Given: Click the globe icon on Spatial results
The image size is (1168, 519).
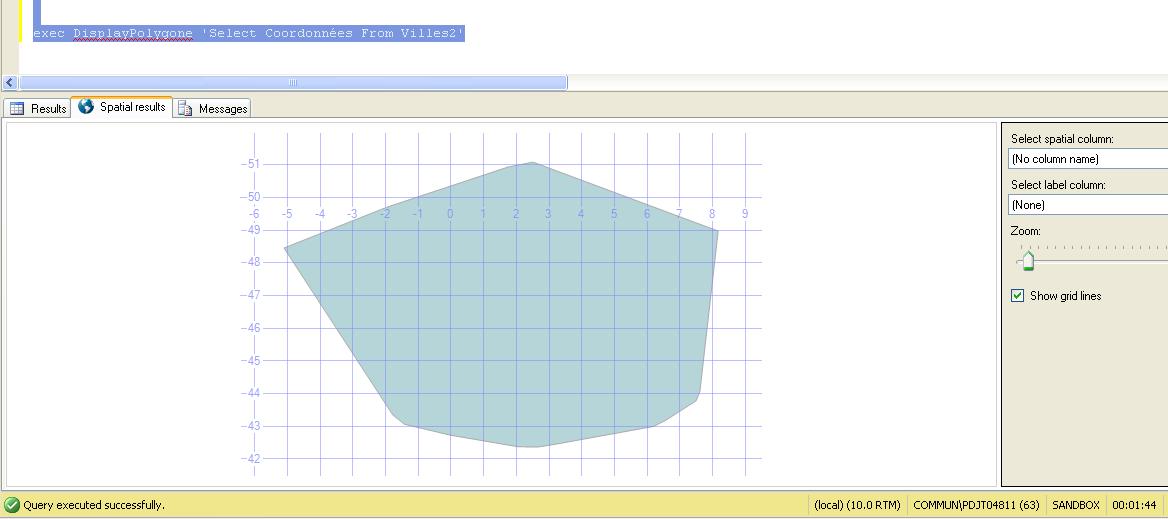Looking at the screenshot, I should click(86, 106).
